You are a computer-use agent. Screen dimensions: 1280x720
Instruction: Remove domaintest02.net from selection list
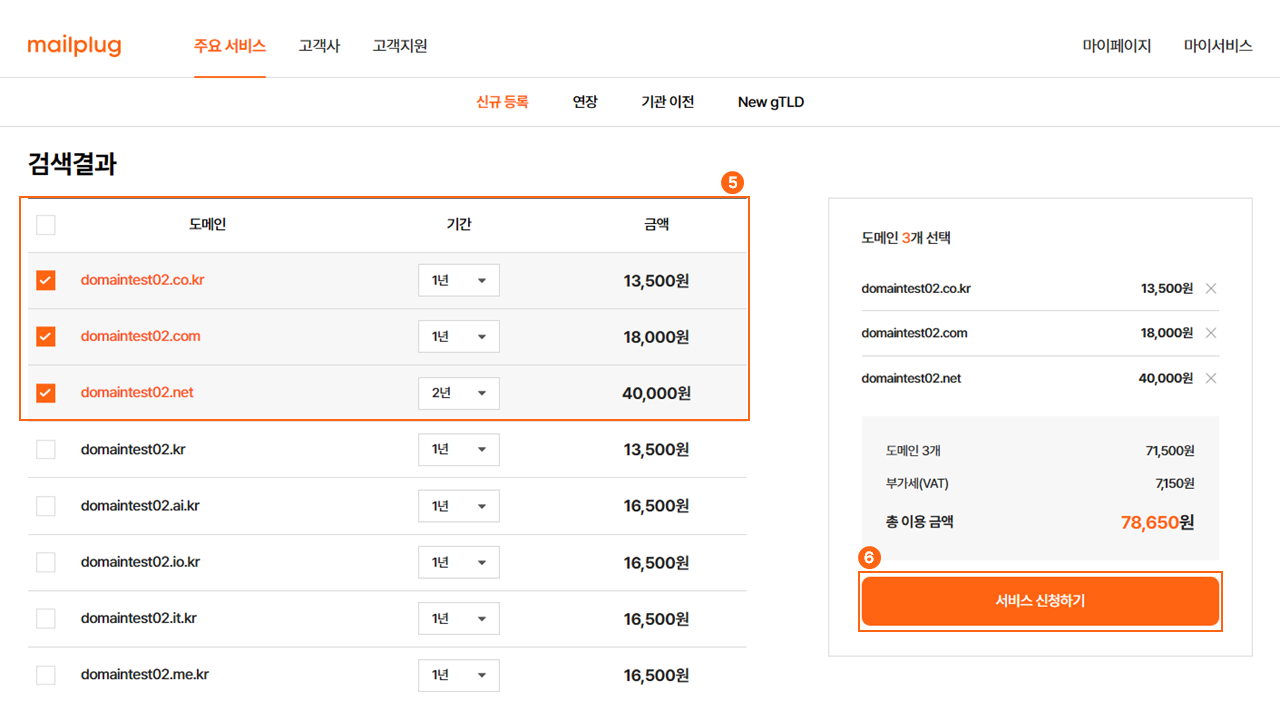tap(1211, 378)
